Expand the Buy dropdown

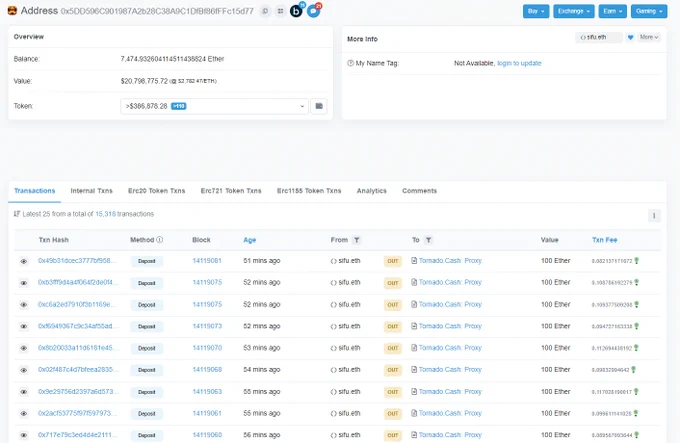click(x=536, y=11)
